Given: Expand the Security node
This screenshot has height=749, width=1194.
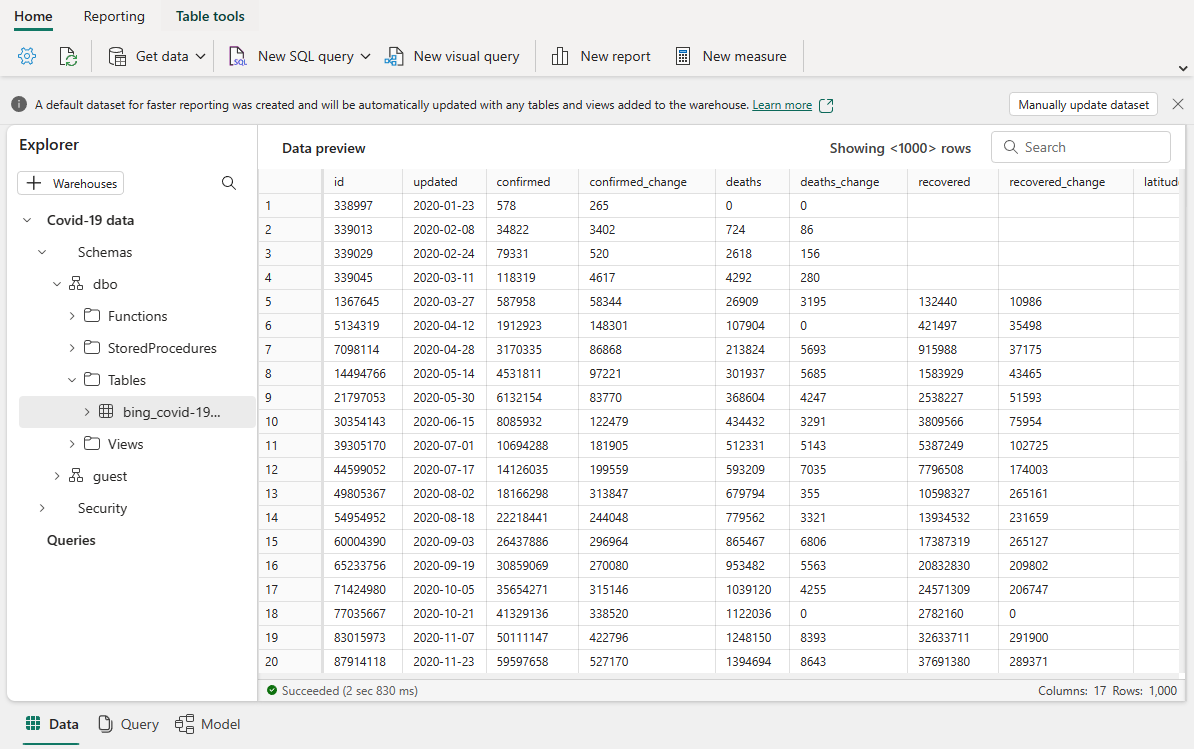Looking at the screenshot, I should click(x=43, y=508).
